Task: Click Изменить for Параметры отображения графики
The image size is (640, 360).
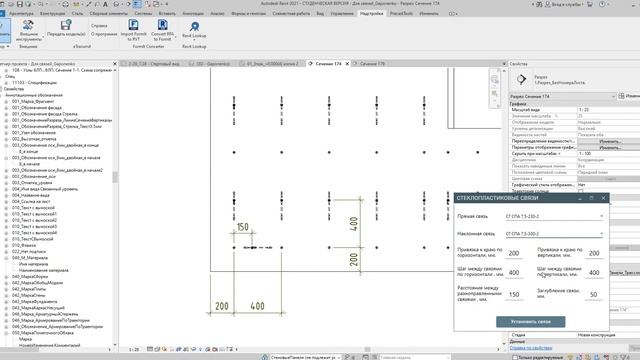Action: 609,147
